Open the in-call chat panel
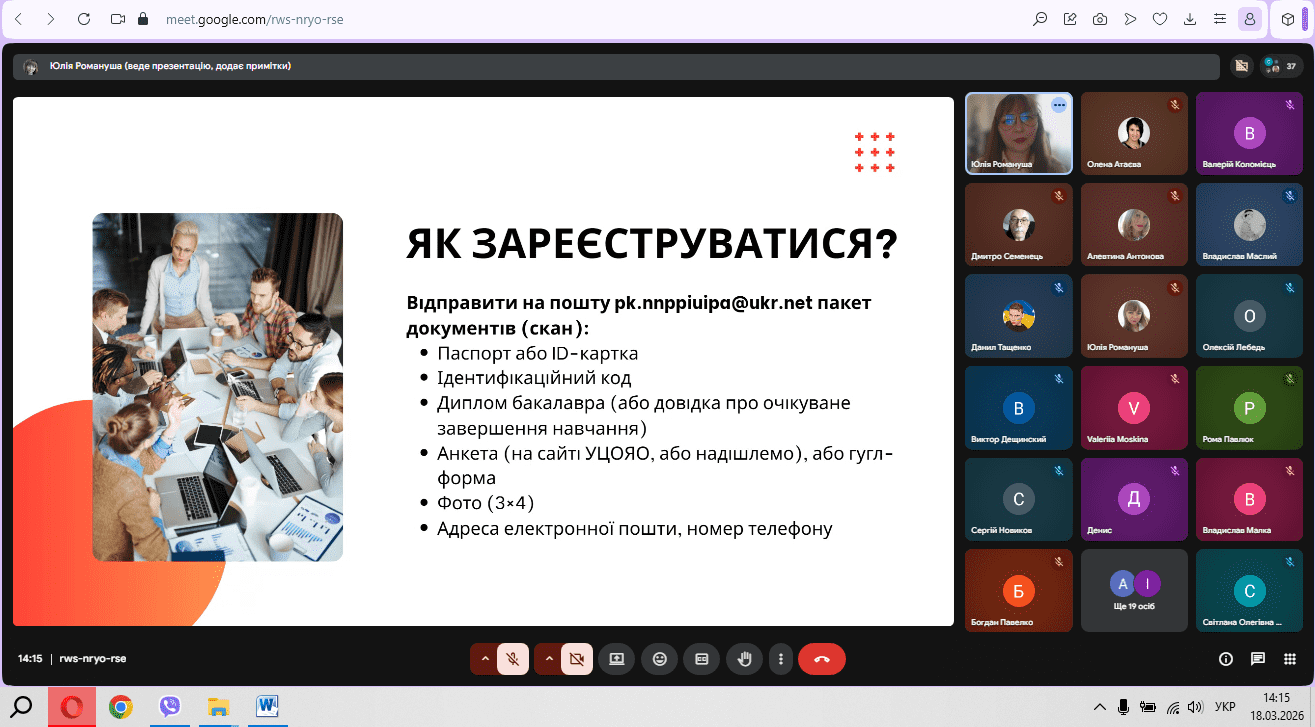 [x=1258, y=659]
